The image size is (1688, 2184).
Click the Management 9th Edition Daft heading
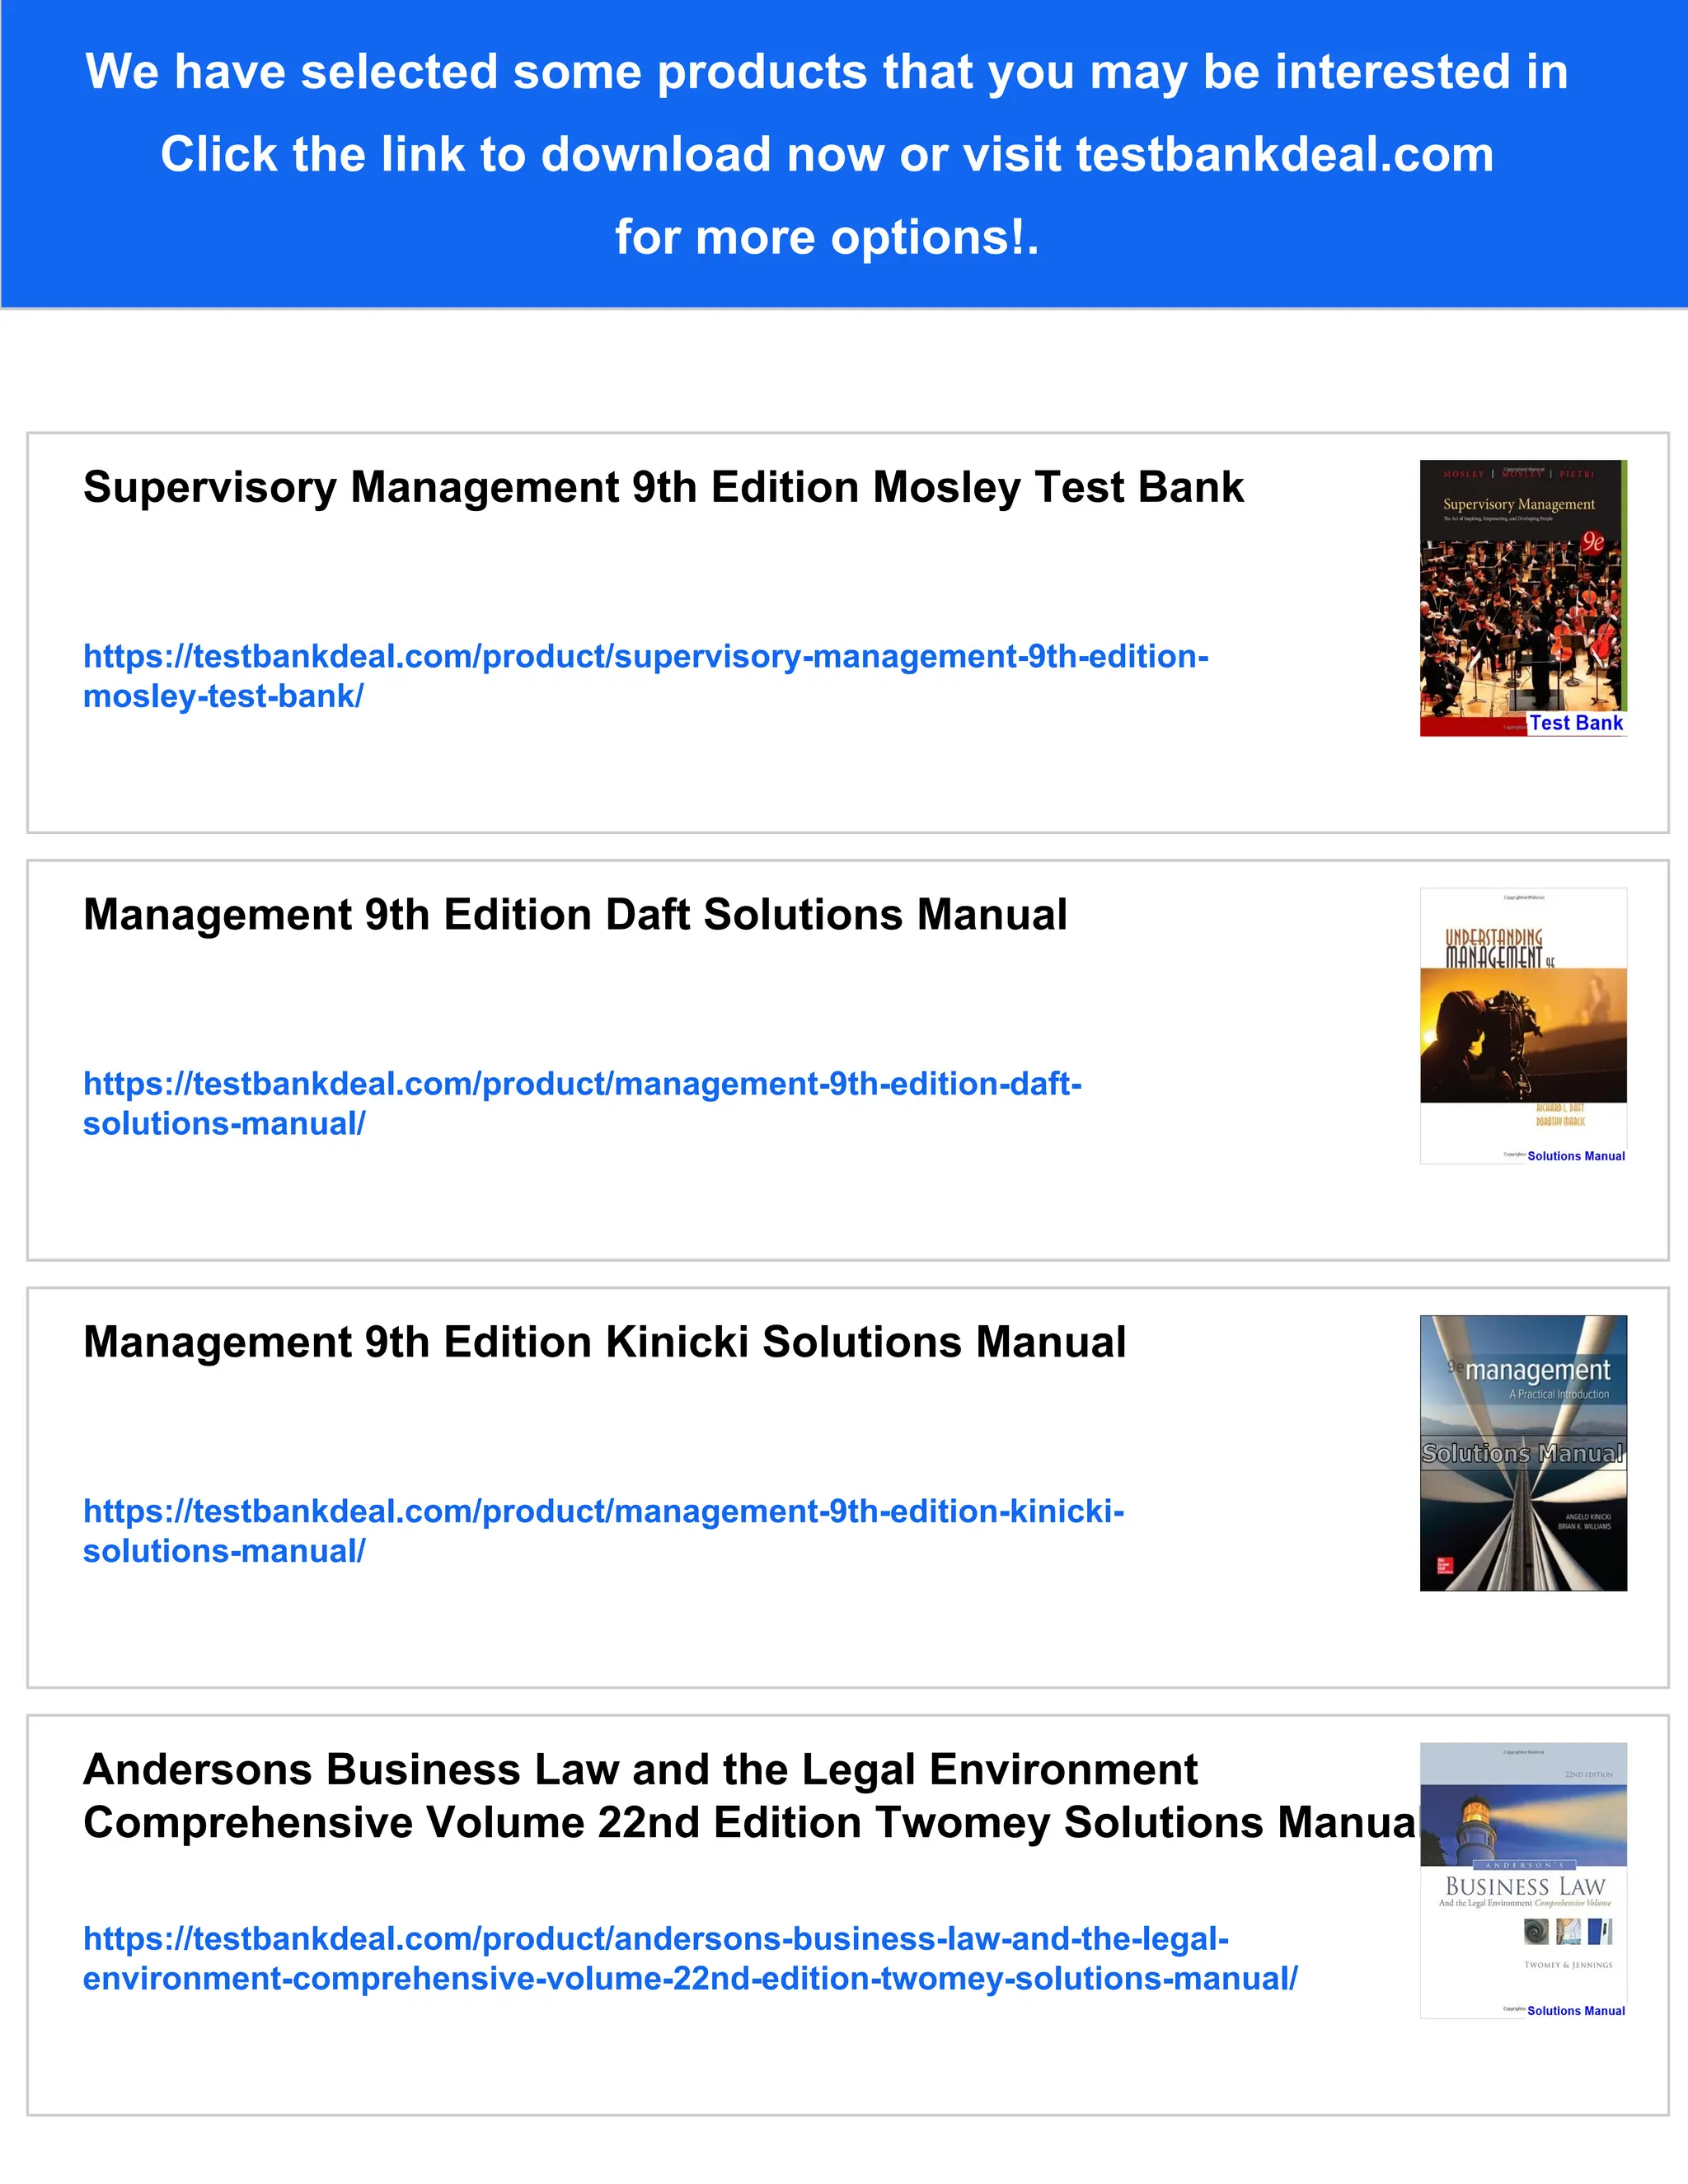[x=575, y=915]
